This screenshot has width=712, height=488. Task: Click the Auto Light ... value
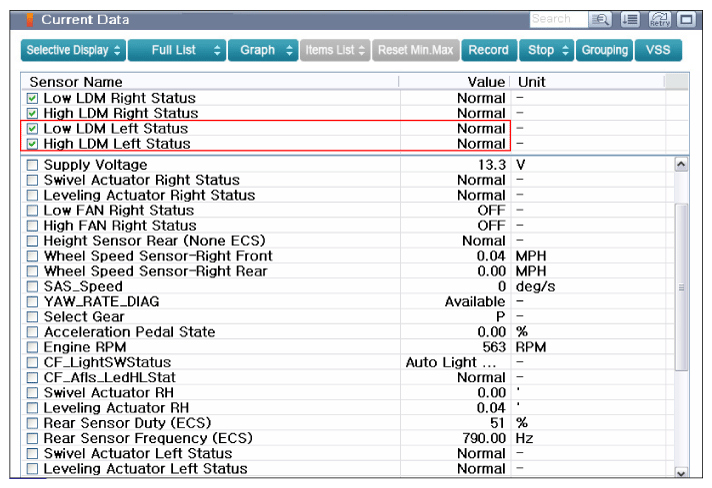pos(451,363)
